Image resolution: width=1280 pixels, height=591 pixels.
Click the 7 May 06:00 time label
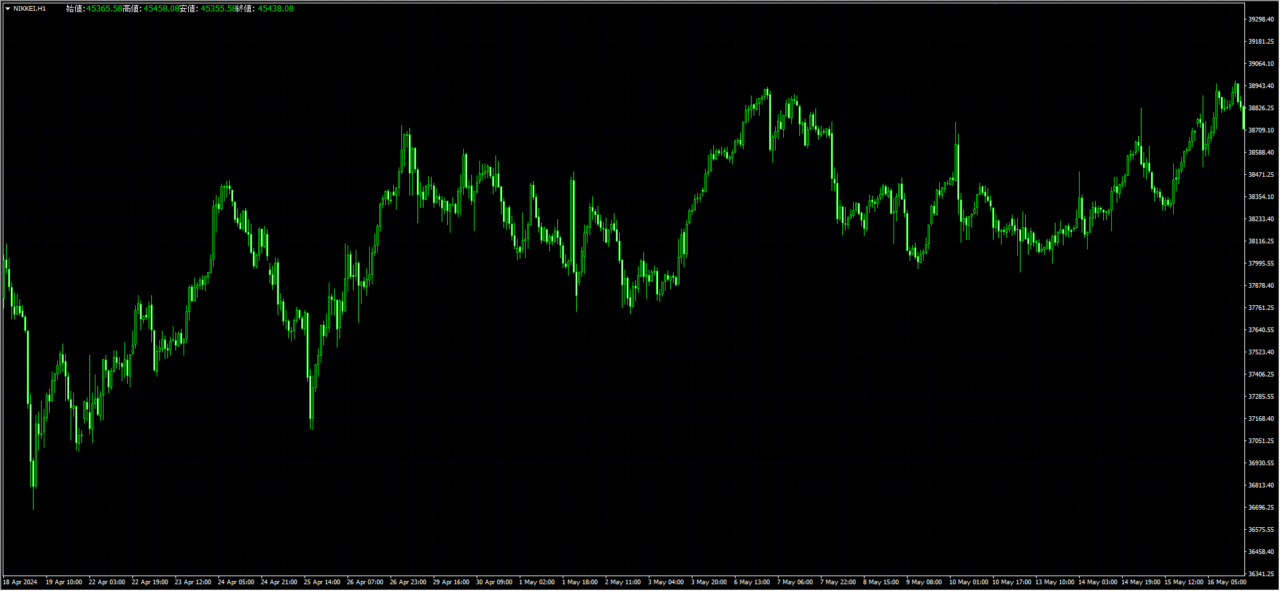point(795,581)
